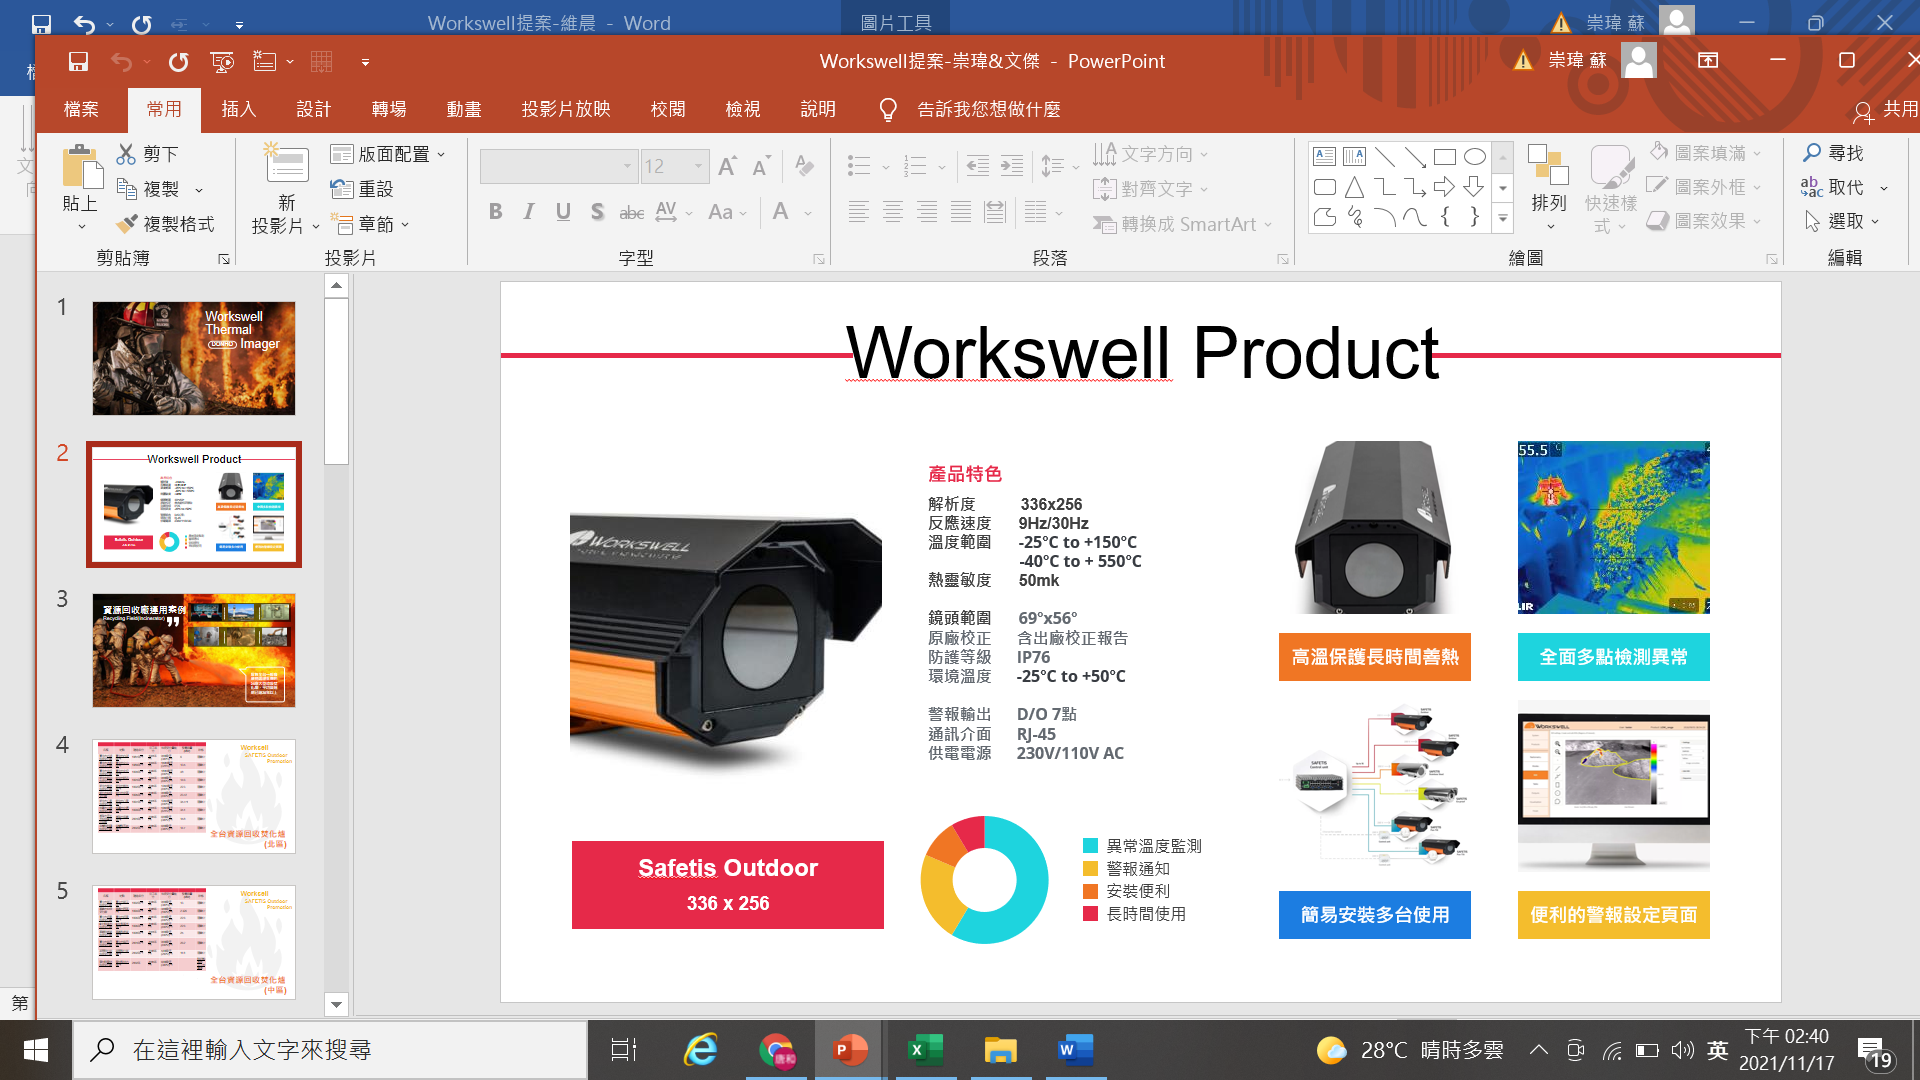This screenshot has width=1920, height=1080.
Task: Select slide 3 thumbnail in slide panel
Action: (194, 650)
